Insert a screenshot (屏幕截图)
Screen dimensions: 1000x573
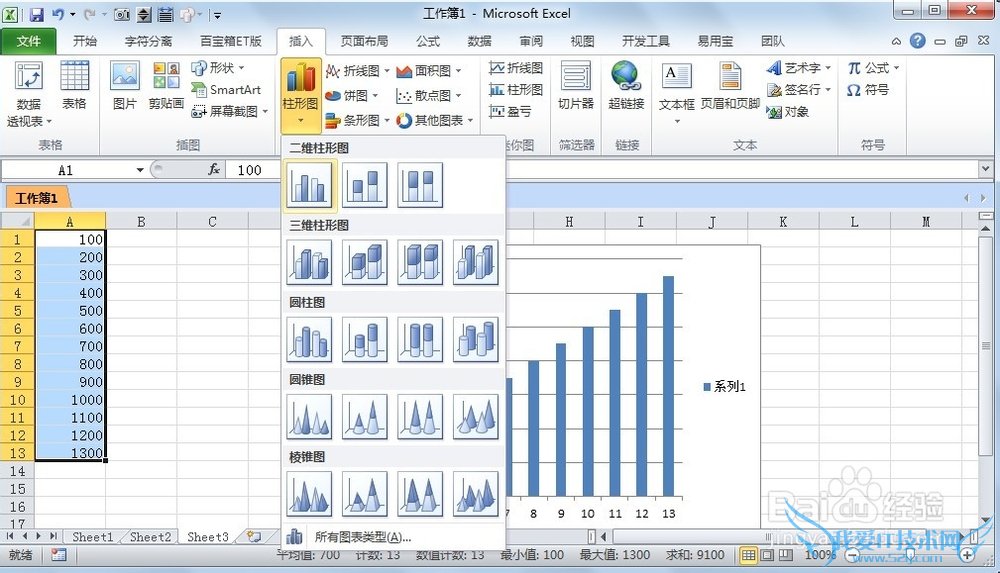tap(230, 112)
